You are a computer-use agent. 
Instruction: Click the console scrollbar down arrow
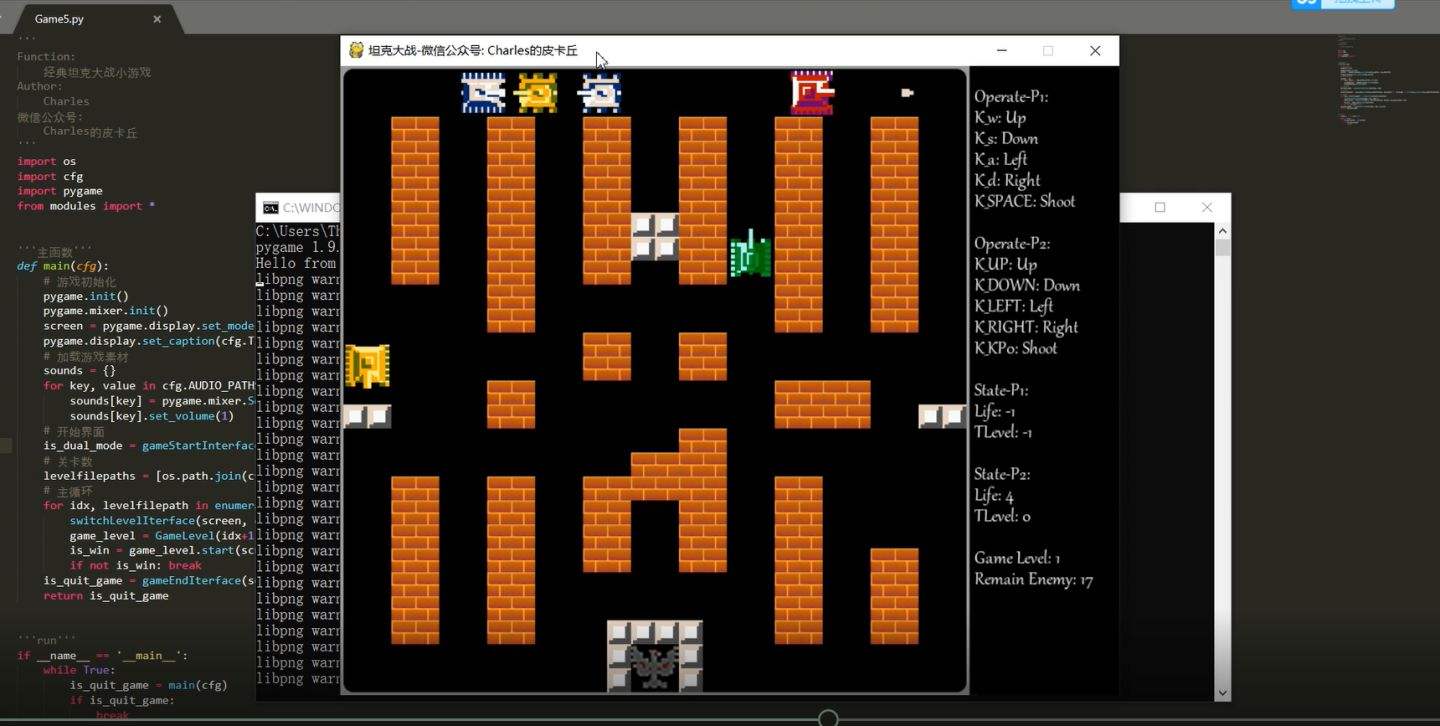pos(1222,692)
